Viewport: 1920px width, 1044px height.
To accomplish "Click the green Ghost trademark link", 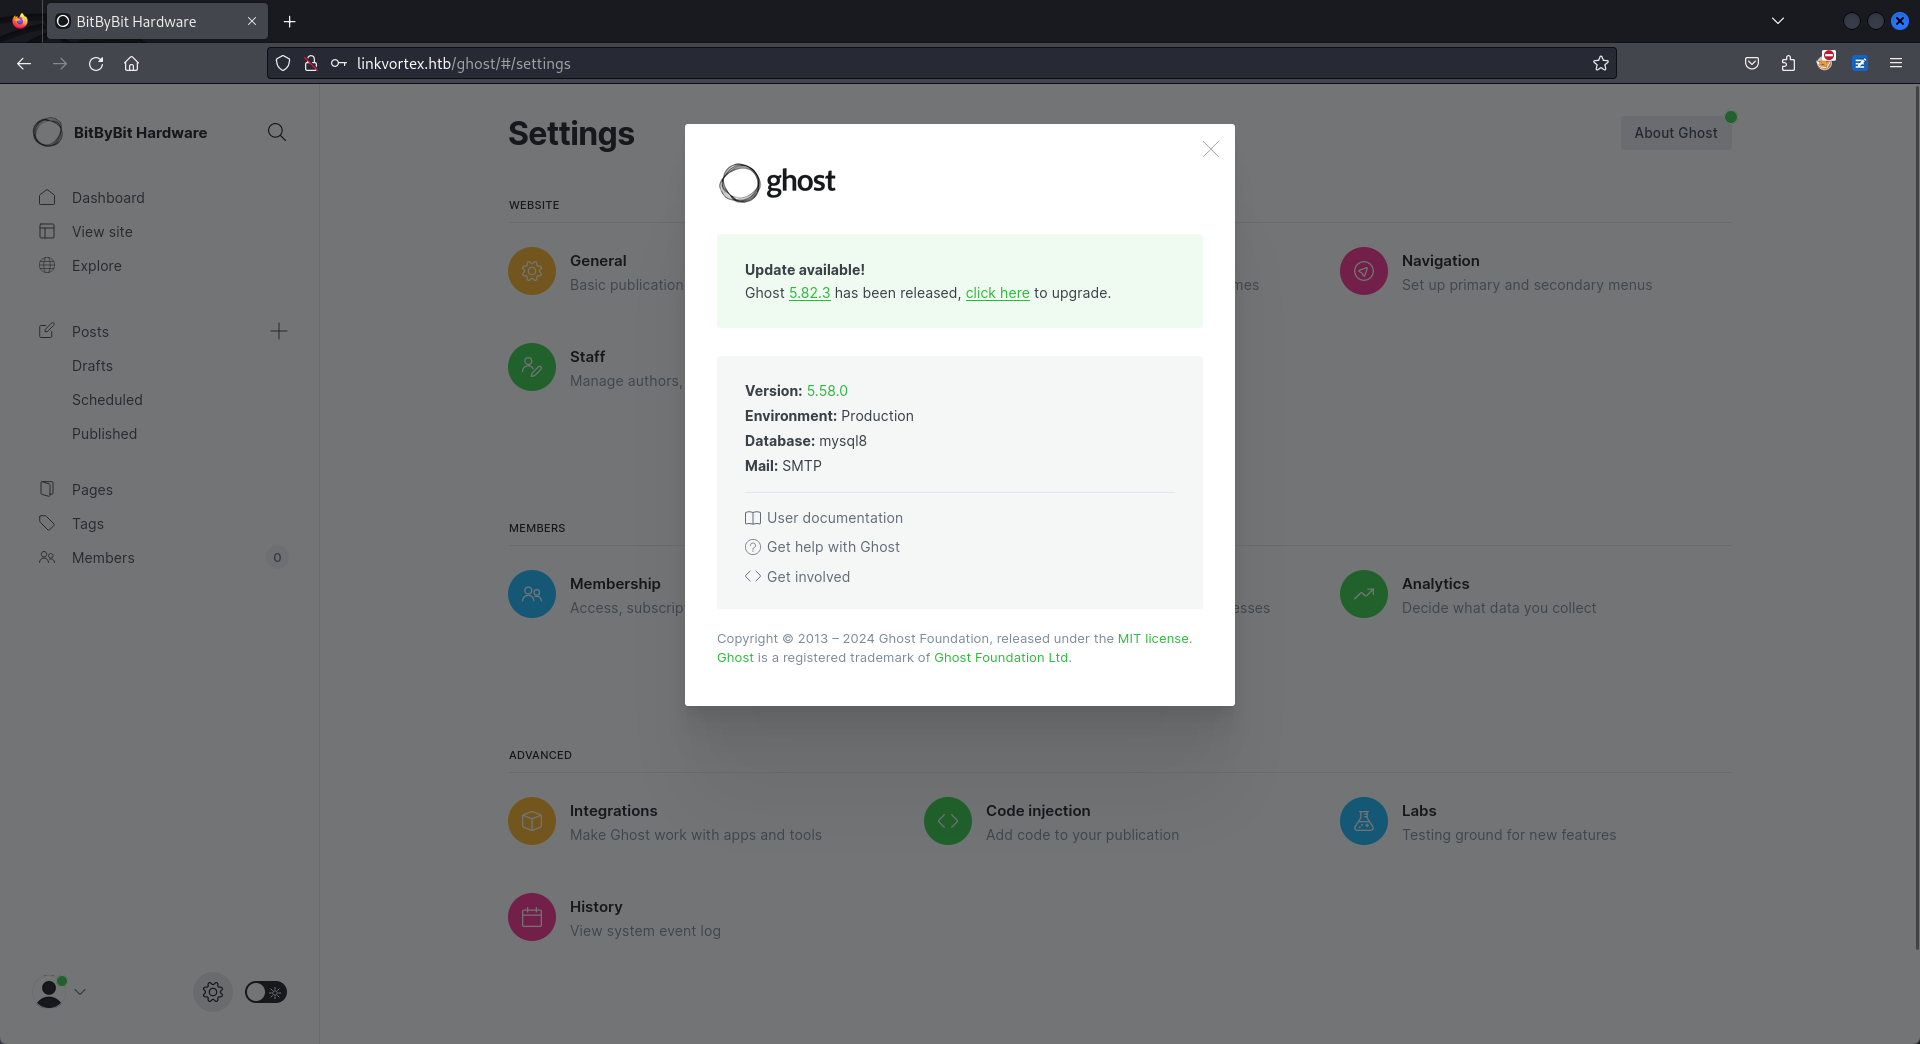I will [735, 658].
